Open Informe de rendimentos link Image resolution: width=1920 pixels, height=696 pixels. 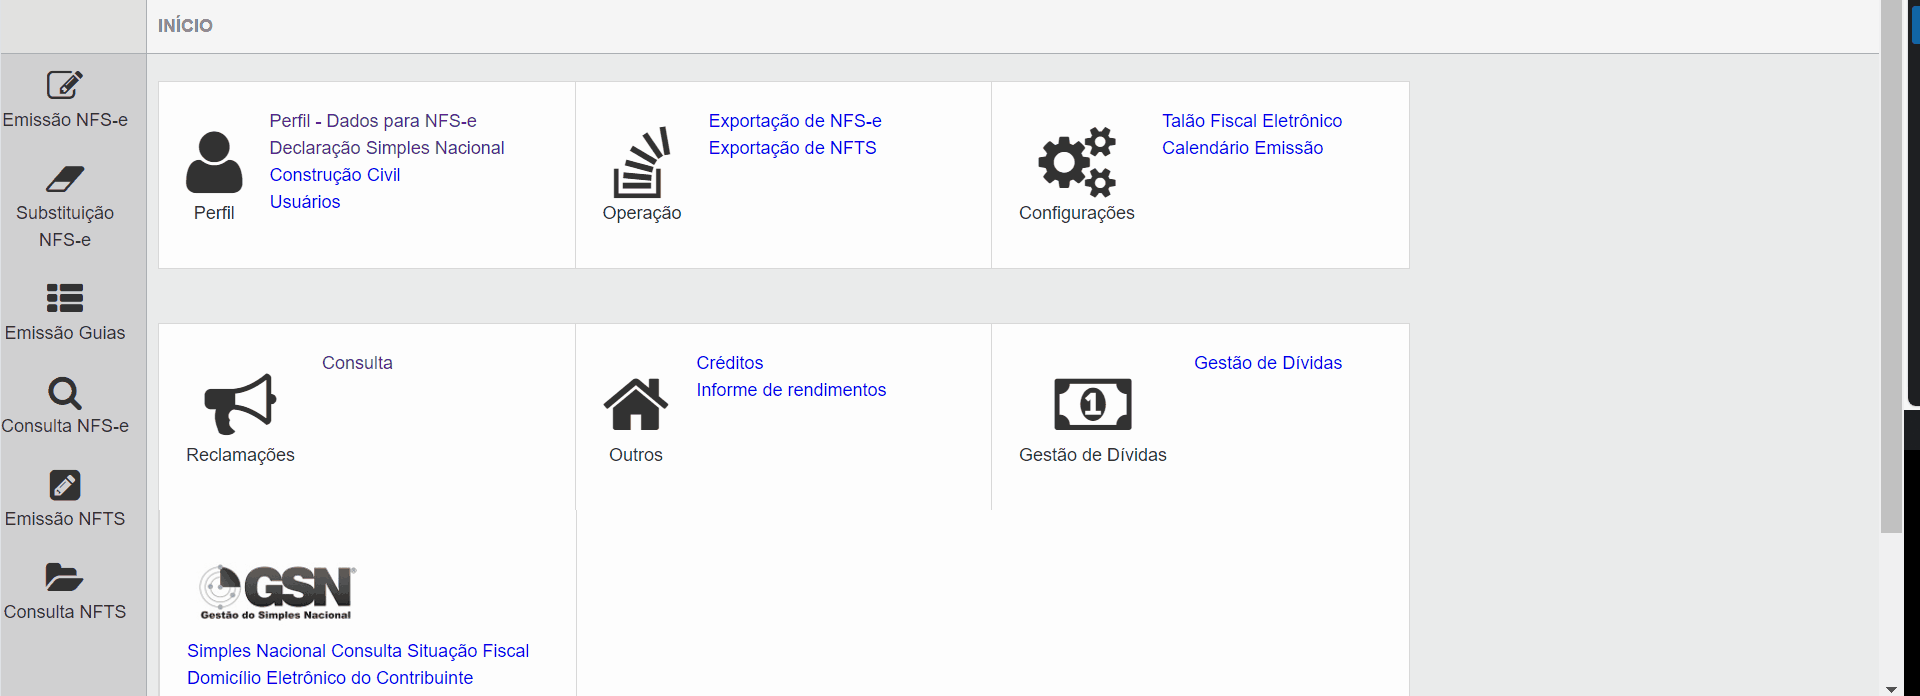(x=791, y=390)
